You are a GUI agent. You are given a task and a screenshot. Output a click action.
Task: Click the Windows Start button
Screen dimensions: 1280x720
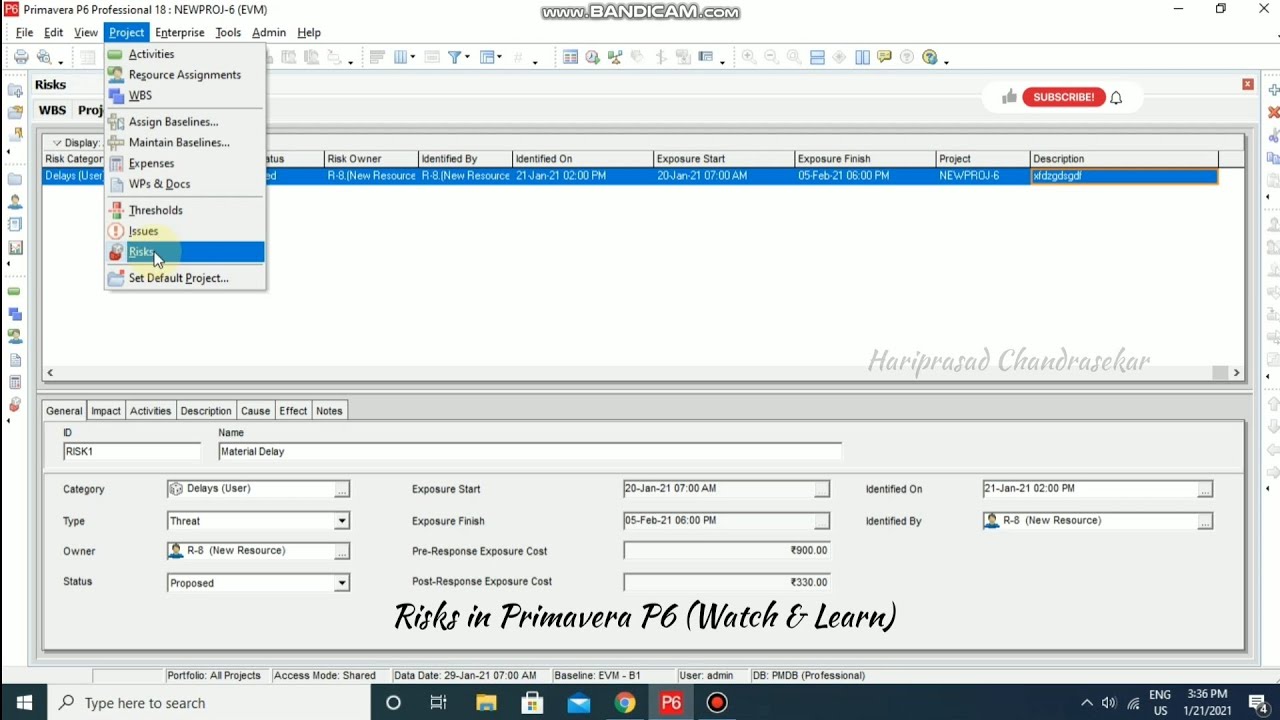click(24, 703)
